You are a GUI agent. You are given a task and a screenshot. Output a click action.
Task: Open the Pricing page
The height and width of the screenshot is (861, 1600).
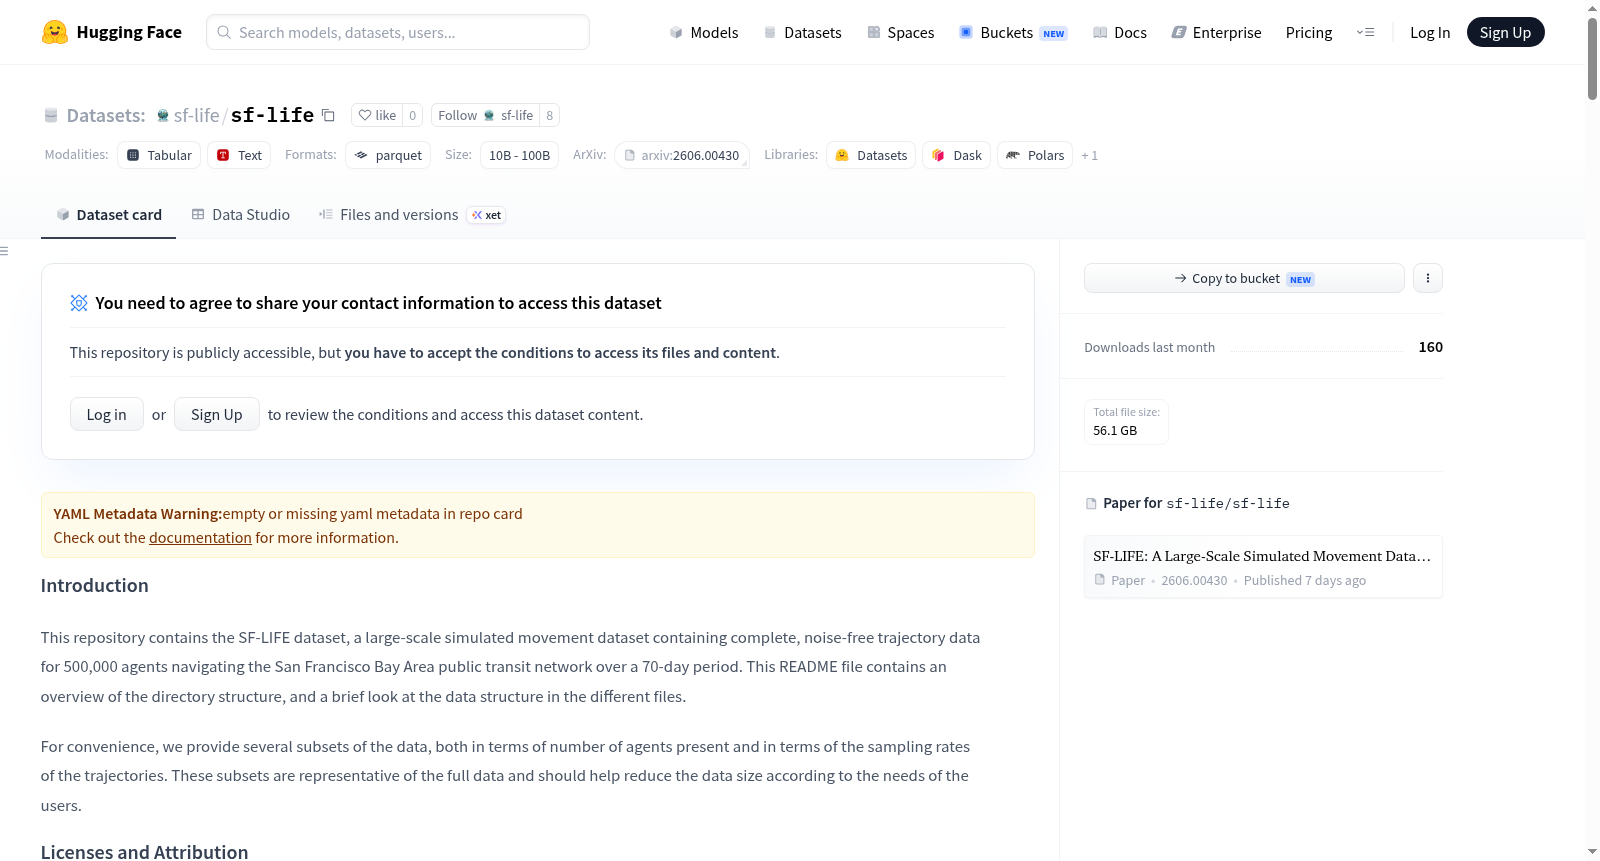[x=1309, y=32]
